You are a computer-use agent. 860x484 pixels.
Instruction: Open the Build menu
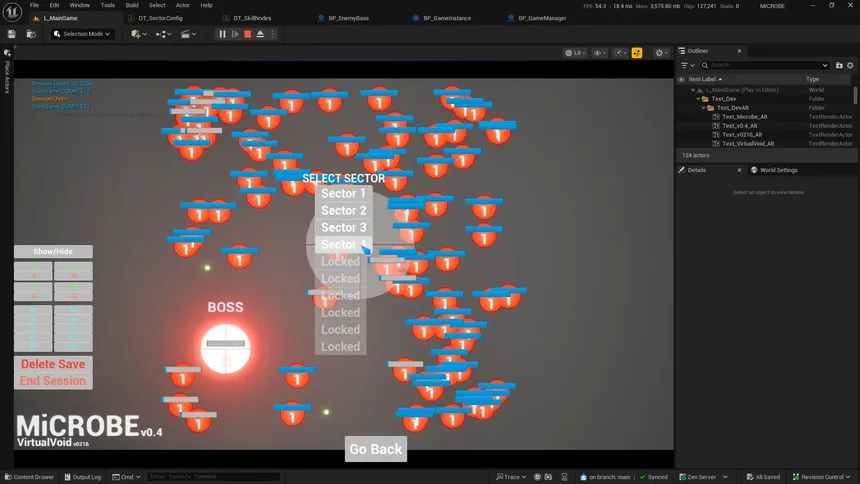132,5
